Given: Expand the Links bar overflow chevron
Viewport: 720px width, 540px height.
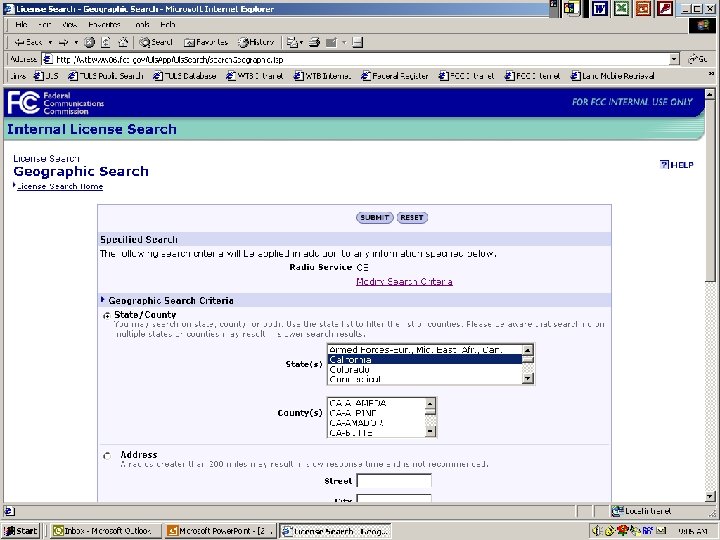Looking at the screenshot, I should click(711, 74).
